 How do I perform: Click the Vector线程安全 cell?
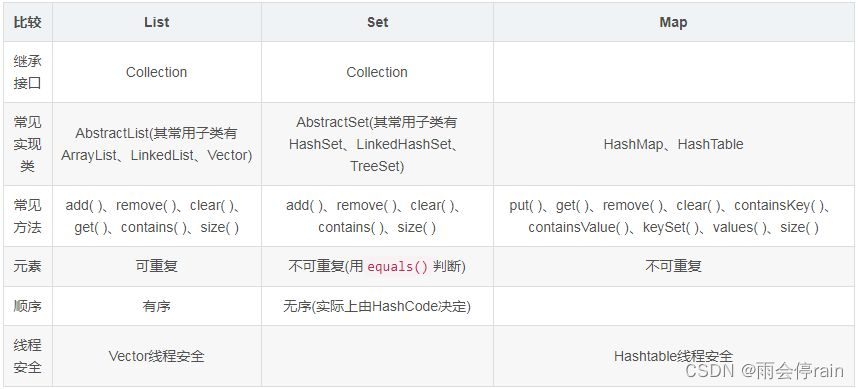[156, 356]
